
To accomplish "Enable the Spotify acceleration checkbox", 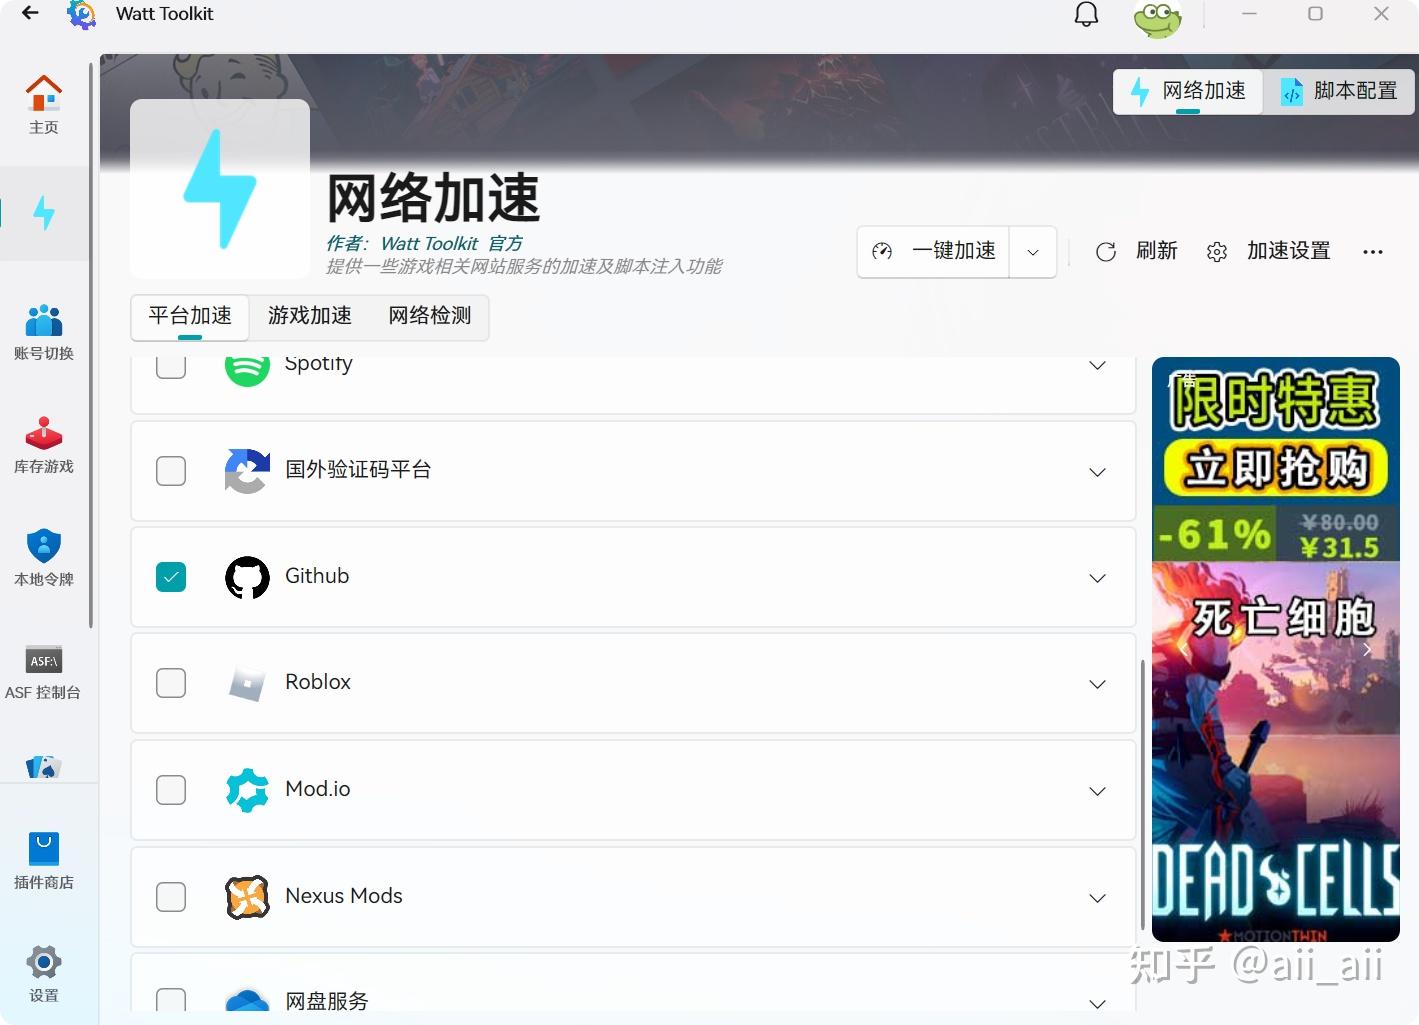I will tap(170, 365).
